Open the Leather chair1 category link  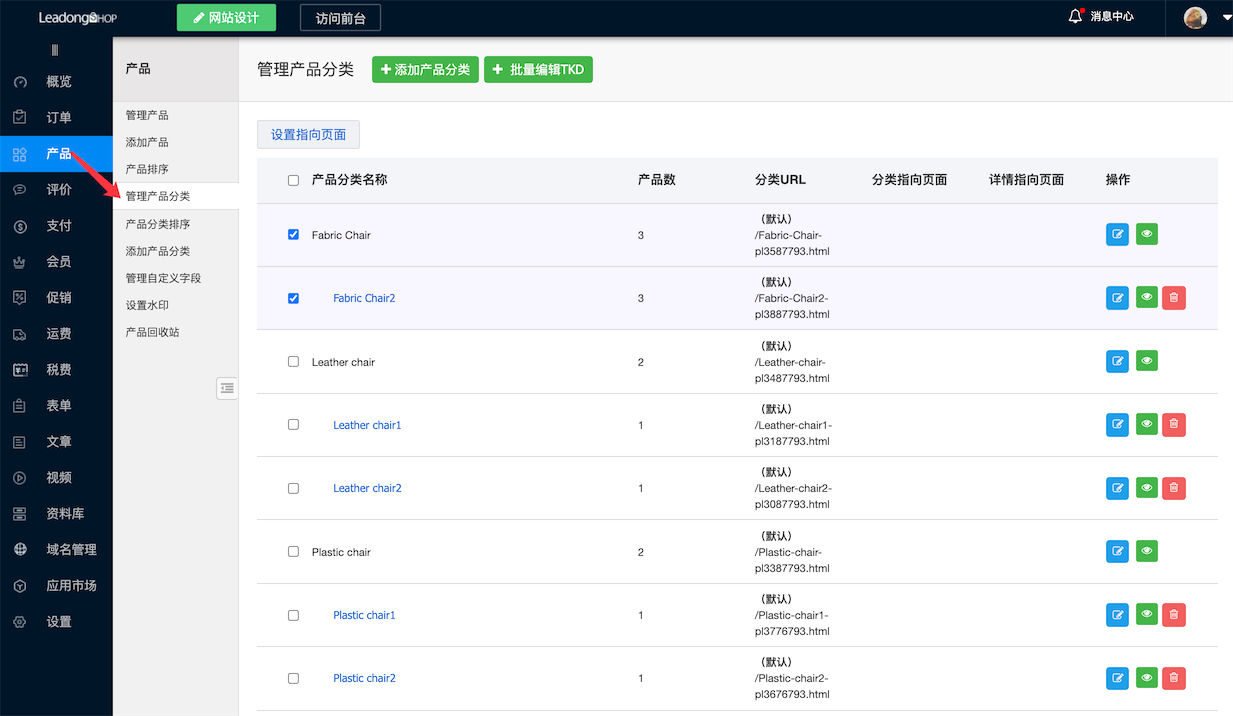[x=366, y=424]
